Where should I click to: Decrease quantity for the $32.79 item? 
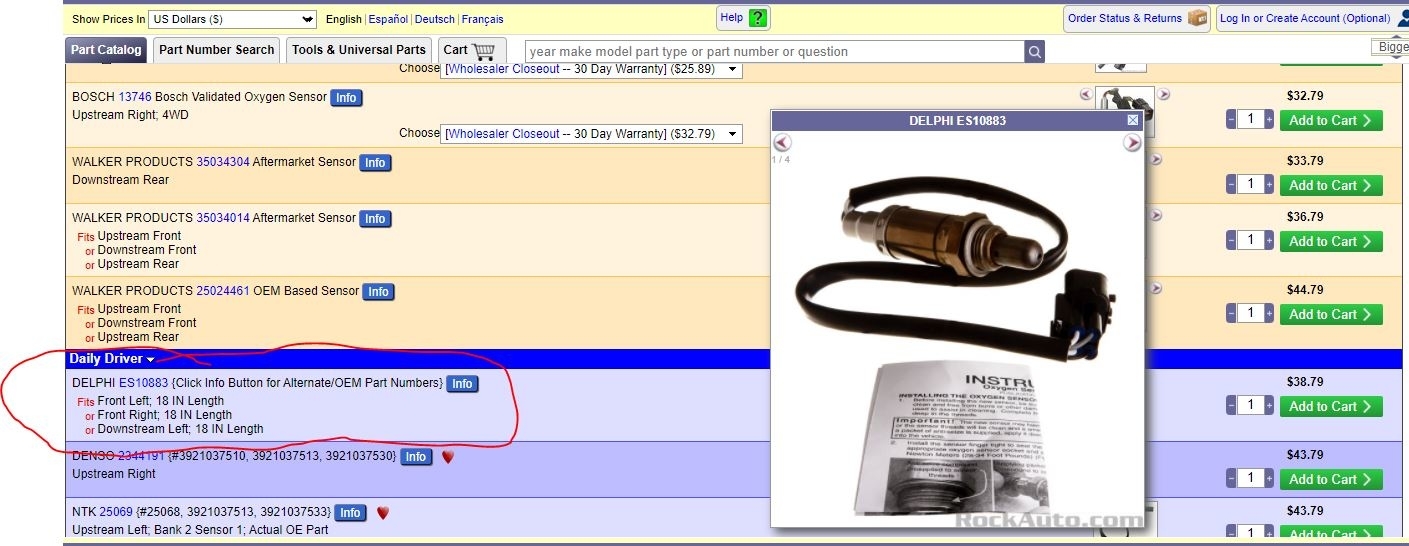1231,120
